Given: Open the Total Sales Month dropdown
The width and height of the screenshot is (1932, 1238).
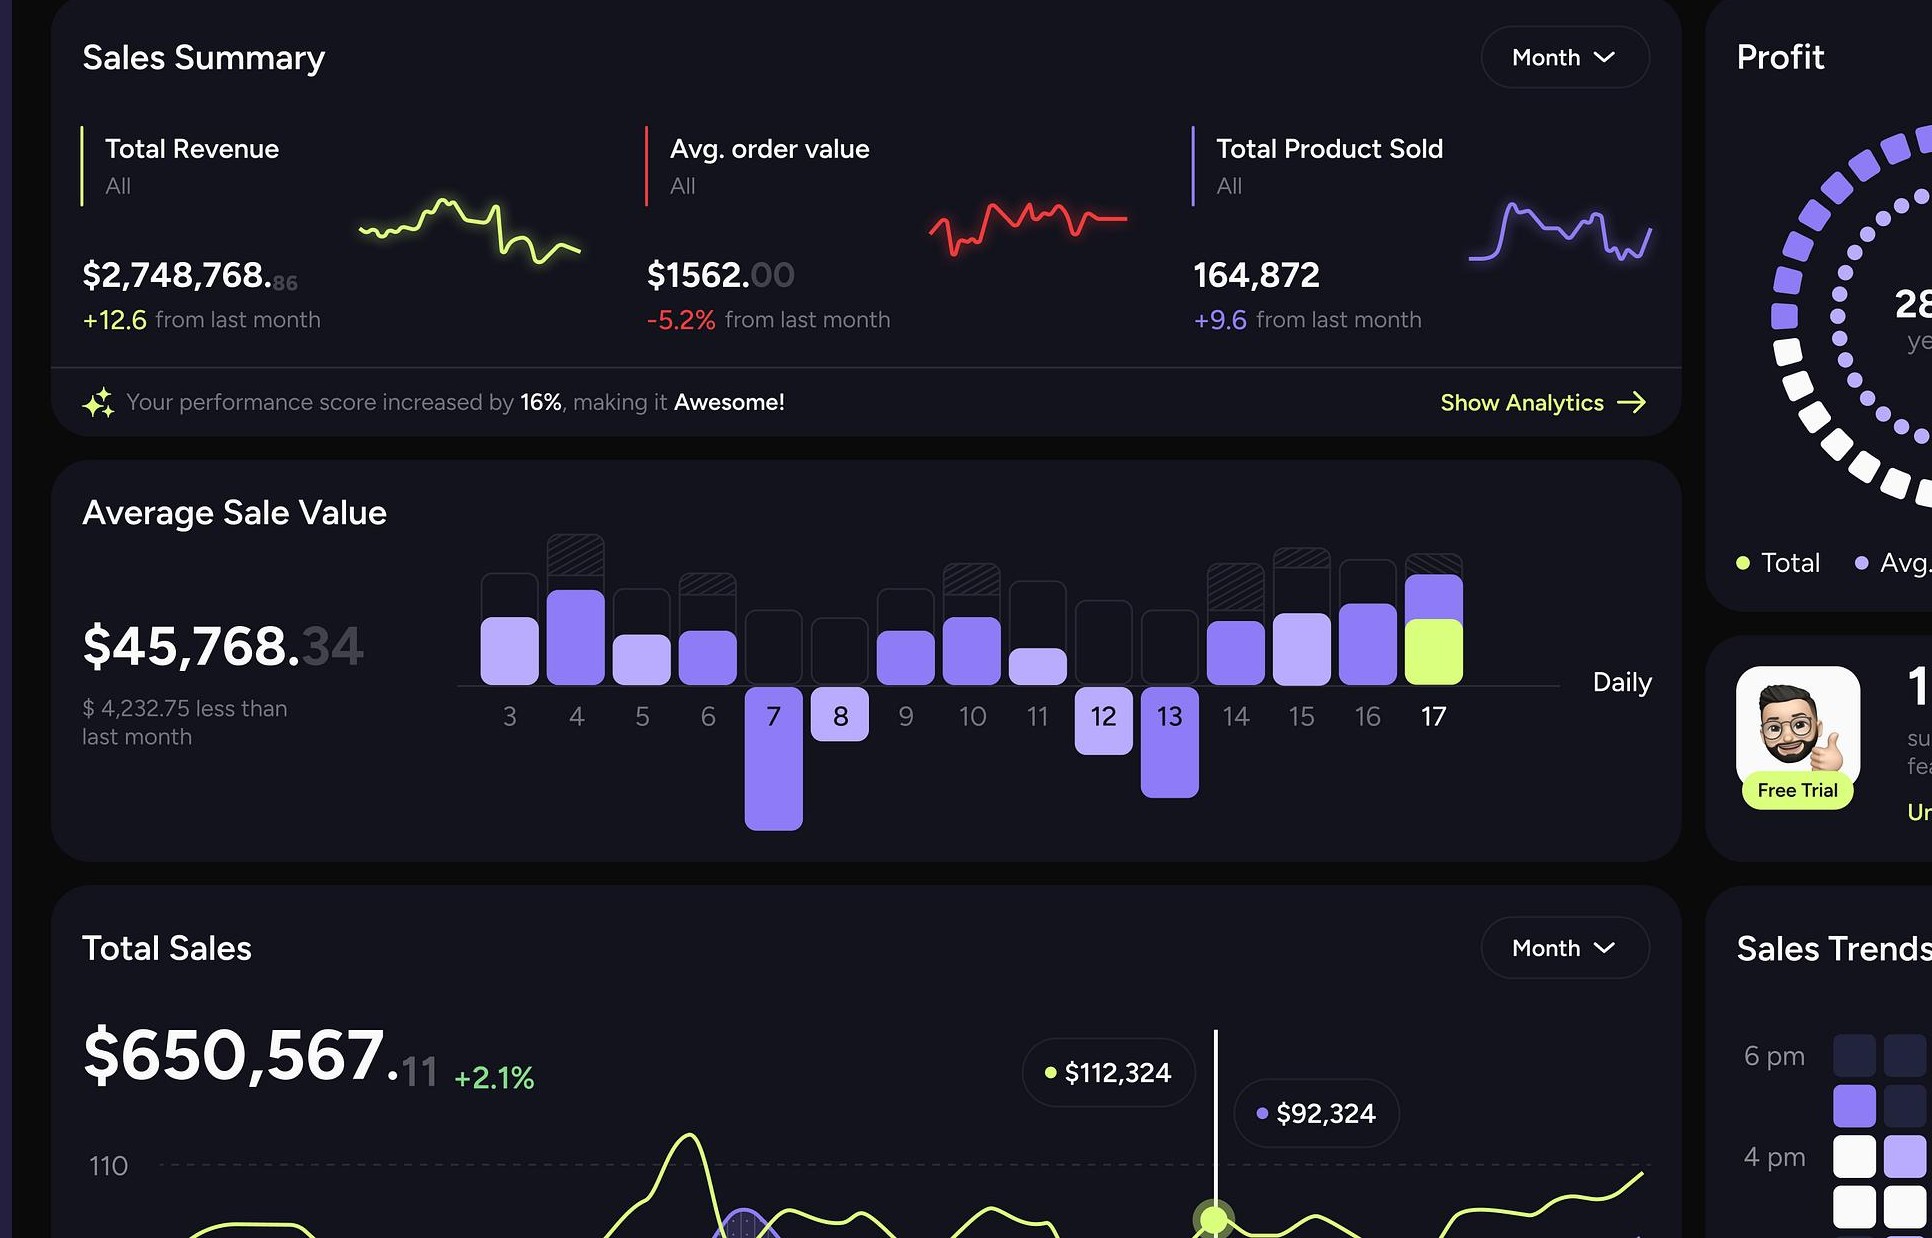Looking at the screenshot, I should tap(1564, 948).
